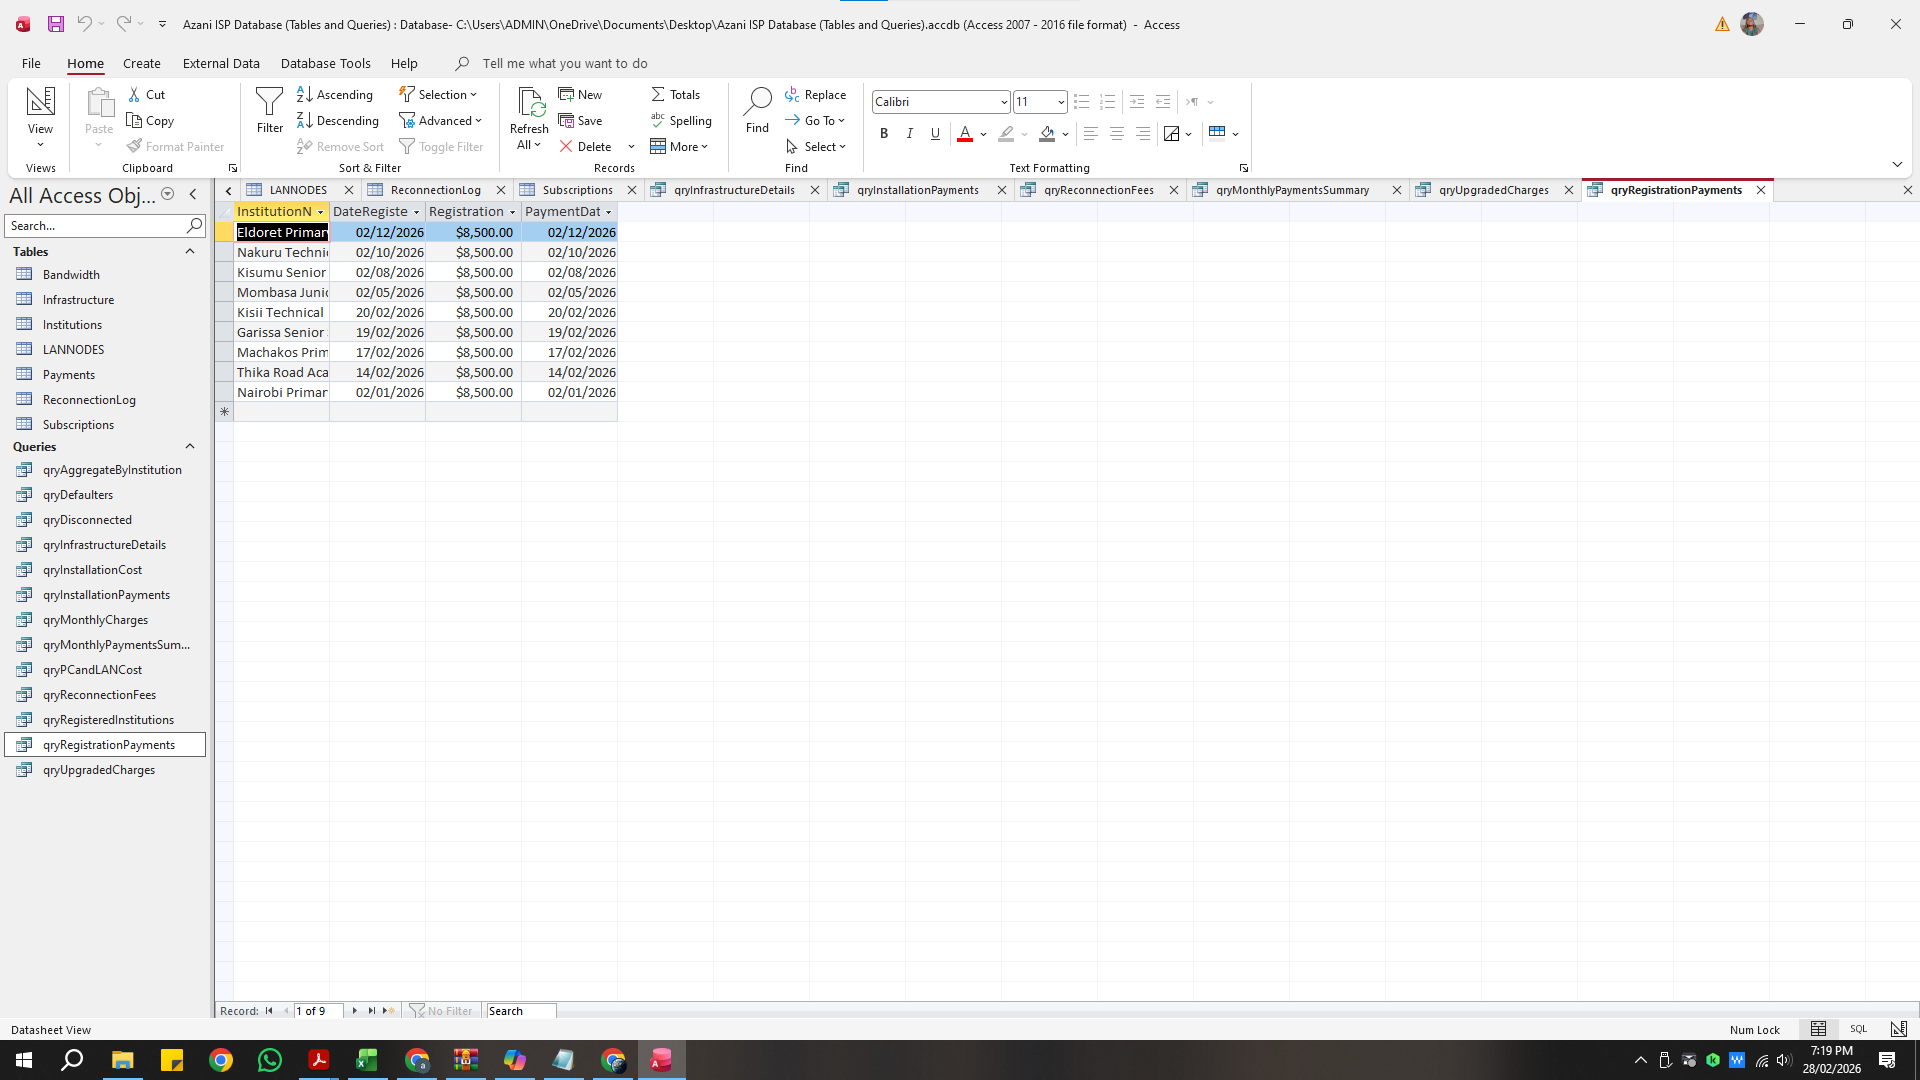Open Database Tools ribbon tab
The width and height of the screenshot is (1920, 1080).
(x=325, y=63)
